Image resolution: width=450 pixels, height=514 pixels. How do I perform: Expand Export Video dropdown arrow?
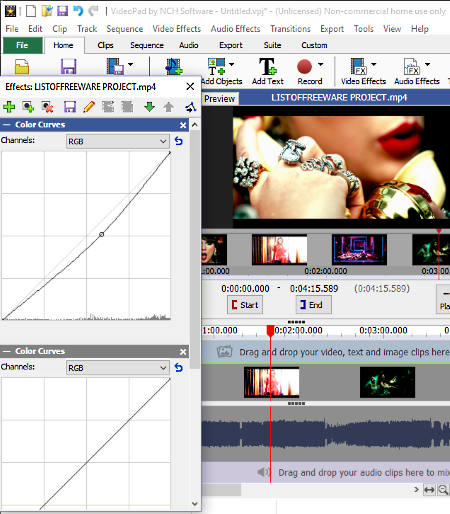[130, 64]
